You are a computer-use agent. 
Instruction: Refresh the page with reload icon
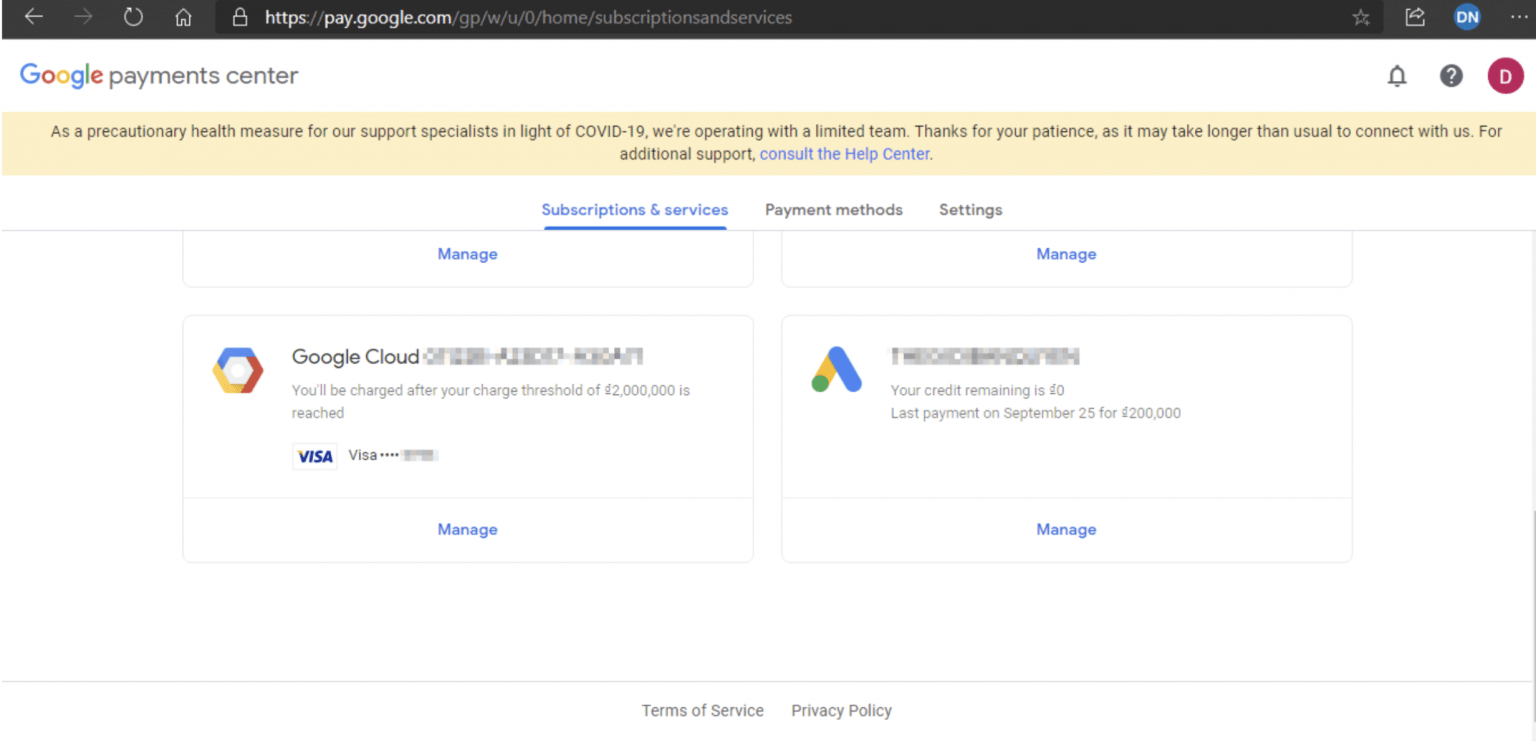(133, 17)
